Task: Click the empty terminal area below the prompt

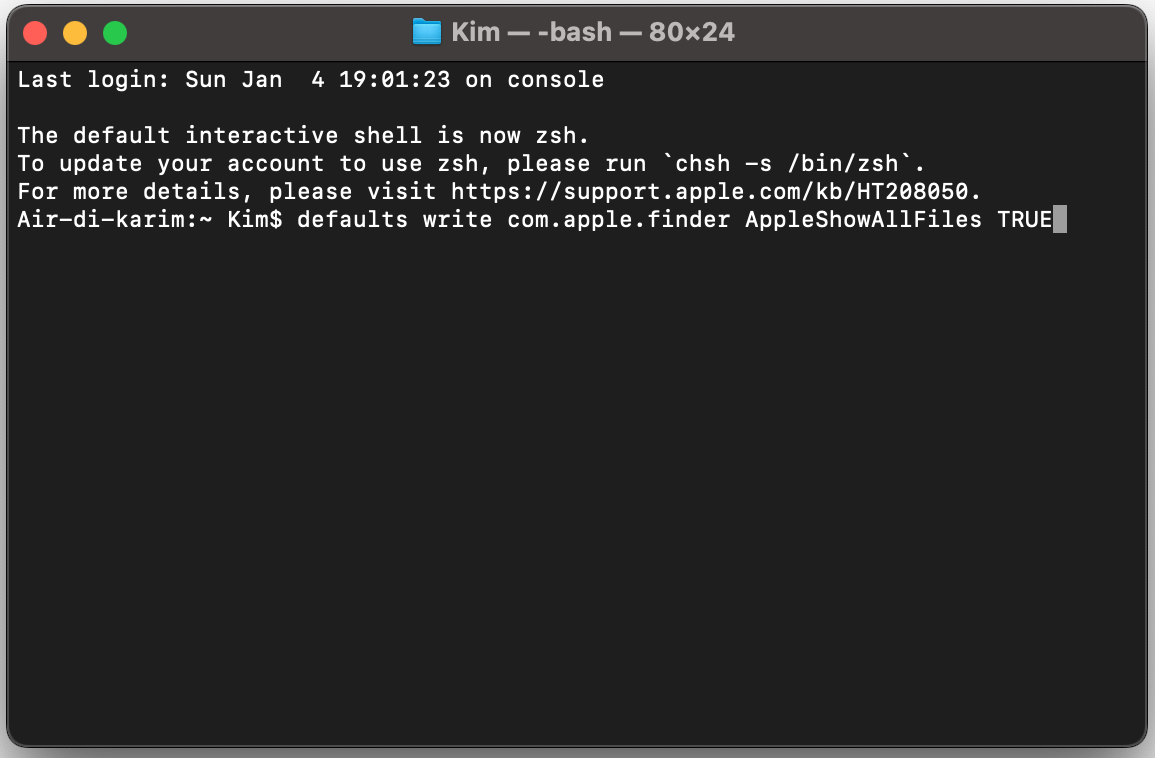Action: point(577,480)
